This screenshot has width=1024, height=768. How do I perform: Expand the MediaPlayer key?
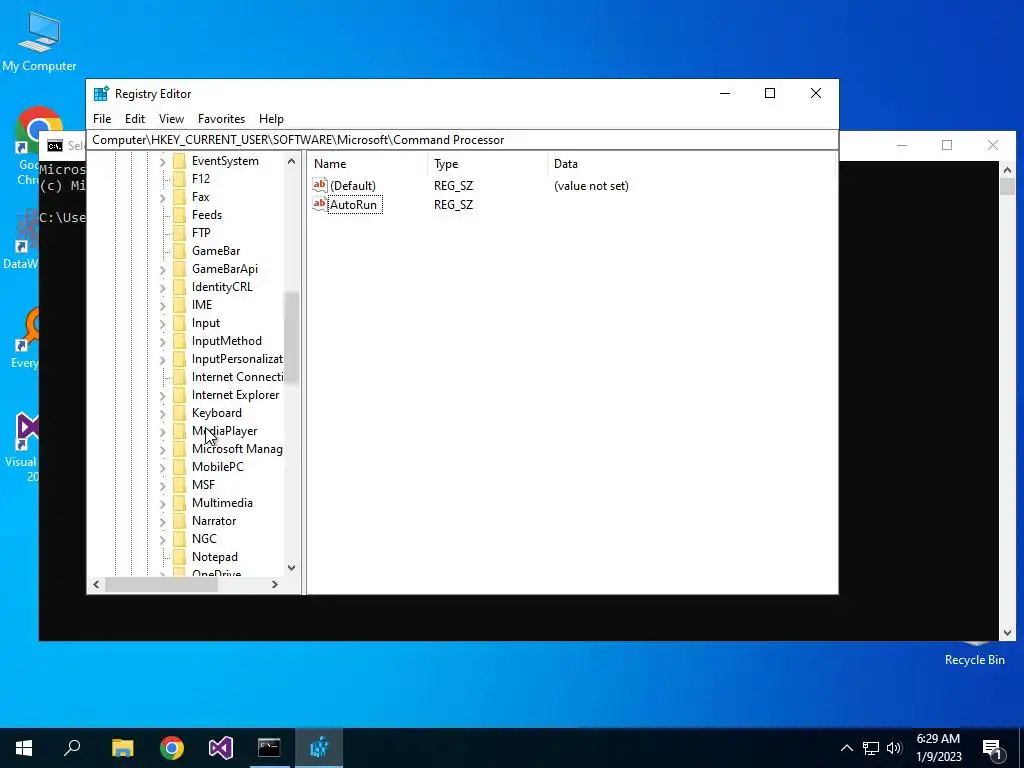163,431
